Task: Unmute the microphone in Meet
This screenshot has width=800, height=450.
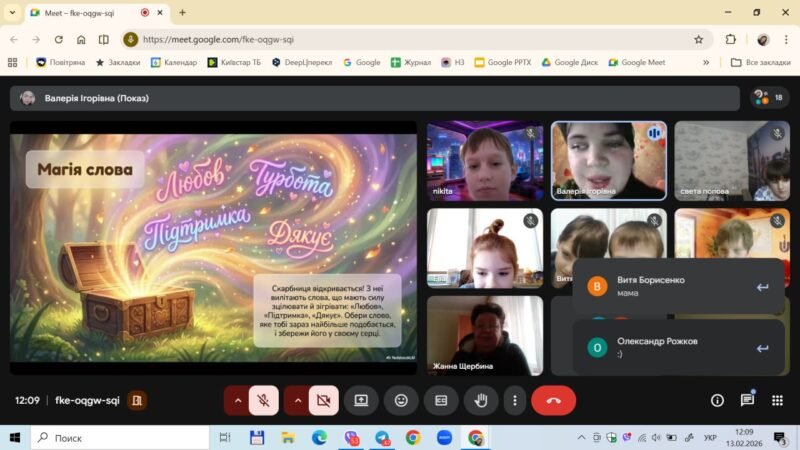Action: pyautogui.click(x=264, y=400)
